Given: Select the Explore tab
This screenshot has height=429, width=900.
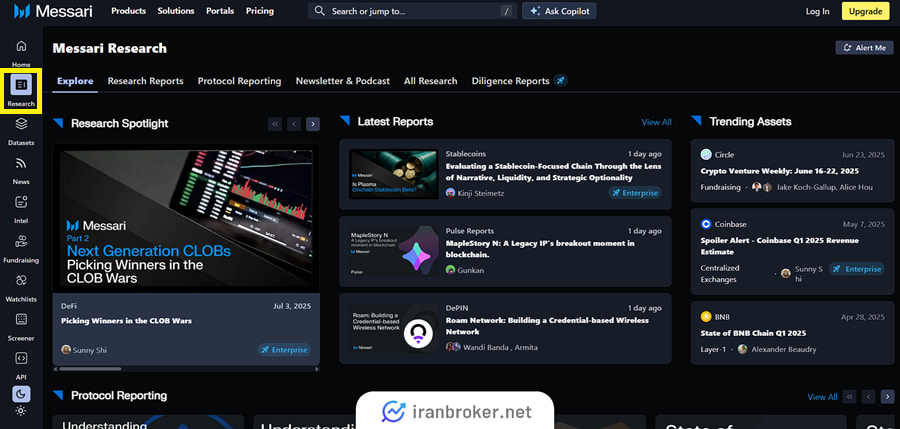Looking at the screenshot, I should click(x=75, y=81).
